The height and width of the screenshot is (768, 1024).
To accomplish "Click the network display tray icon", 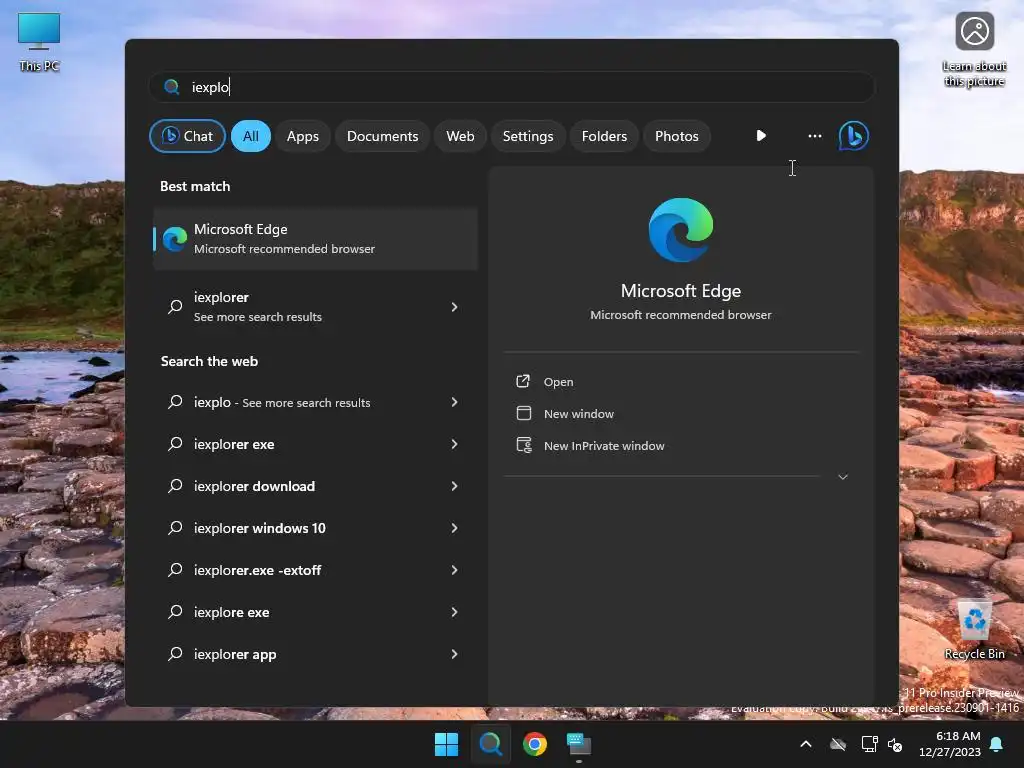I will click(869, 744).
